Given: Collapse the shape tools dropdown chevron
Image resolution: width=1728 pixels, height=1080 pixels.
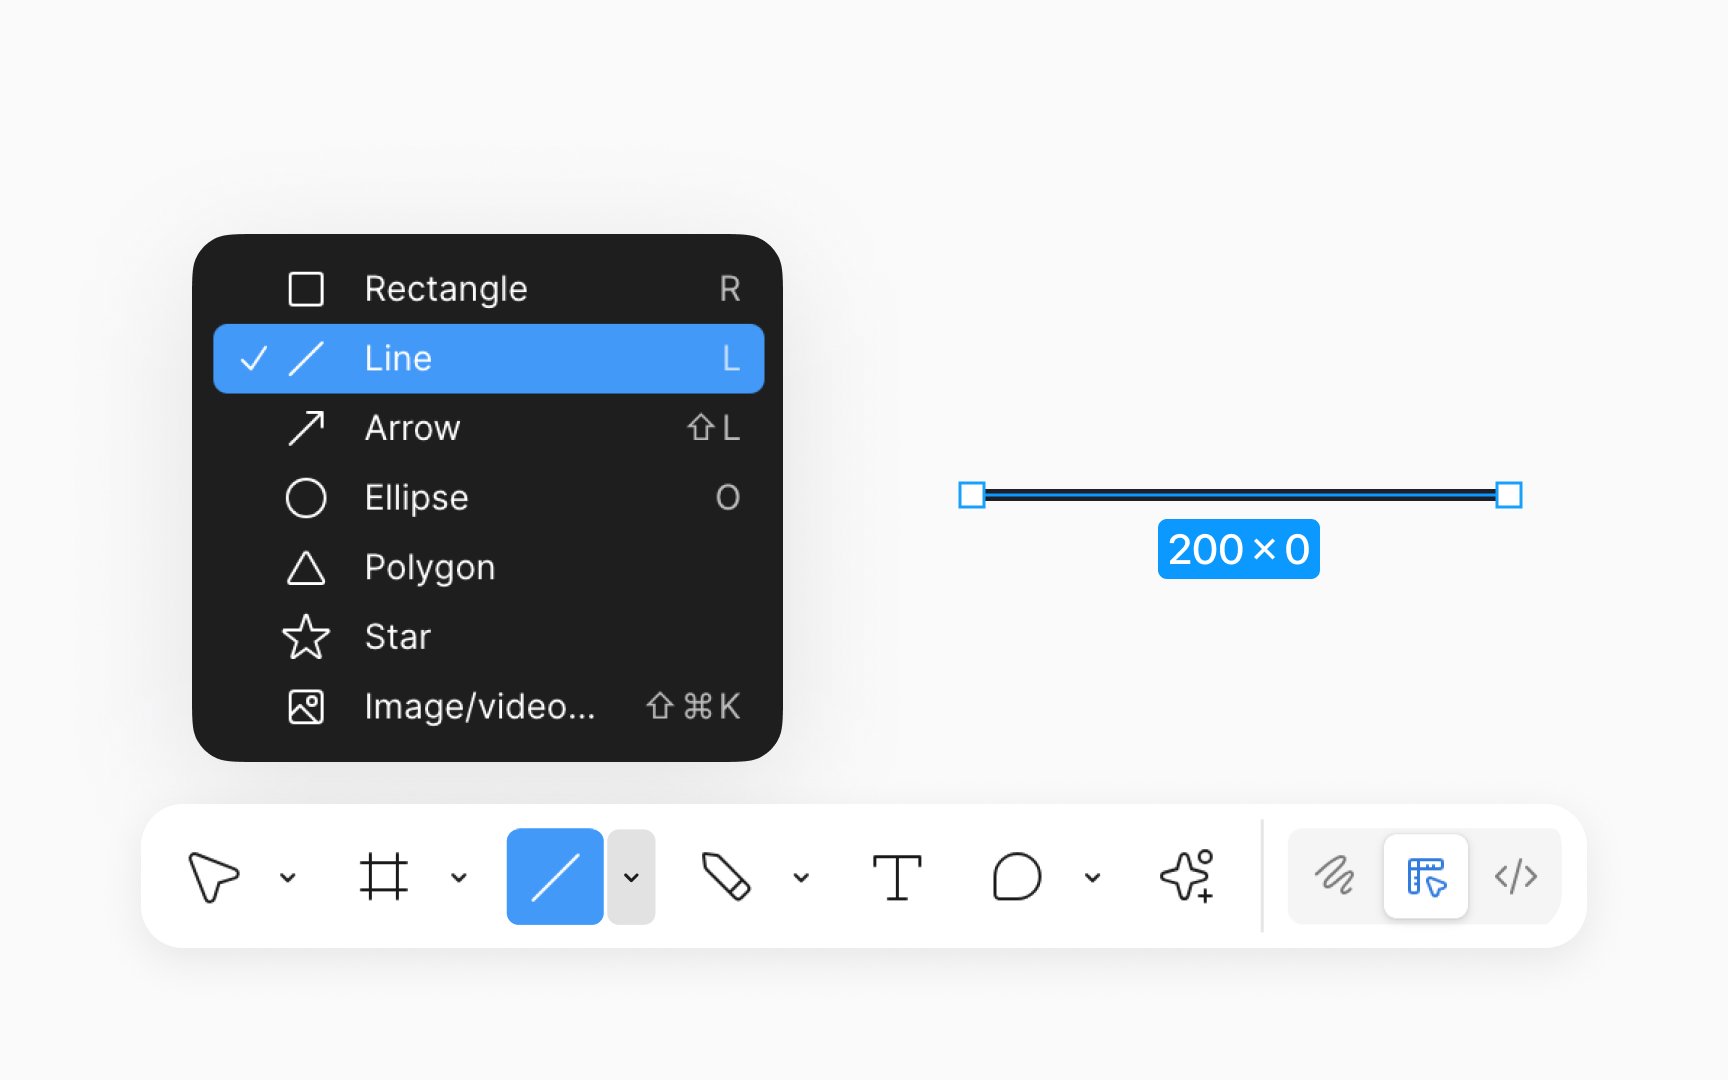Looking at the screenshot, I should point(631,877).
